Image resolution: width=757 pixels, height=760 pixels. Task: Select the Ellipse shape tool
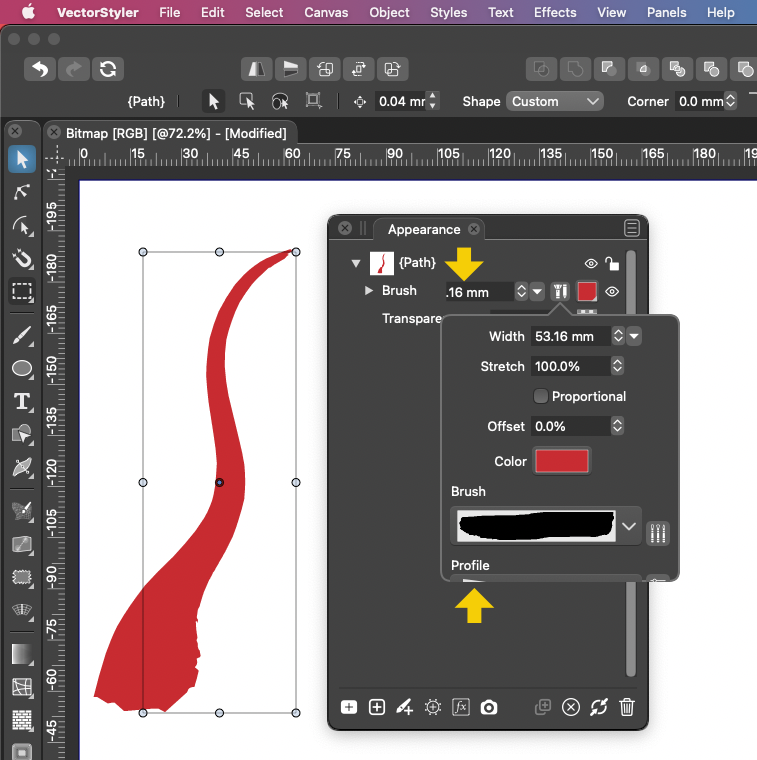[x=21, y=369]
